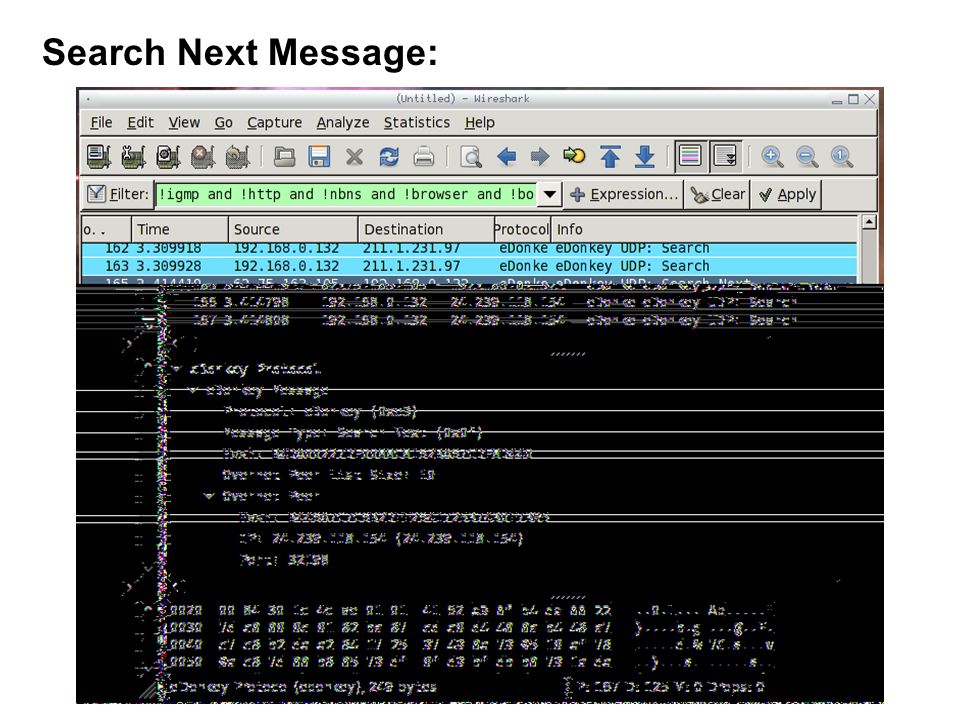The image size is (960, 720).
Task: Click the packet list scroll up arrow
Action: click(x=869, y=222)
